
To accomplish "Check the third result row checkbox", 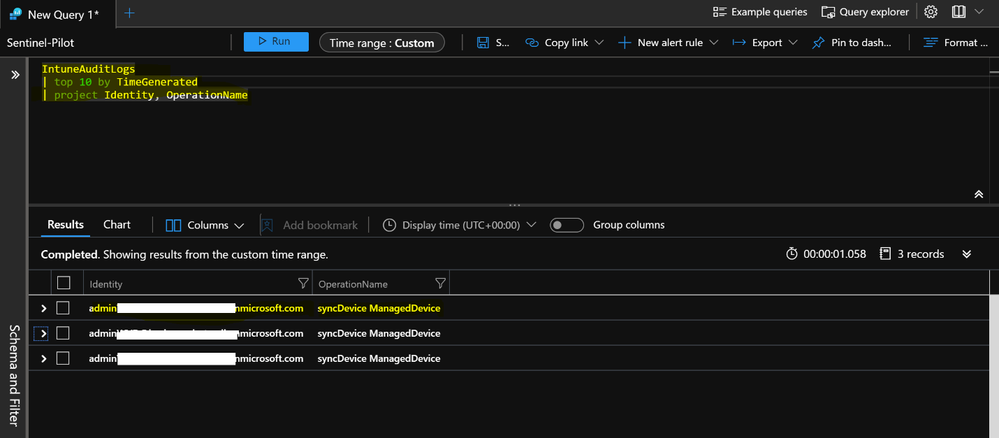I will pyautogui.click(x=62, y=358).
